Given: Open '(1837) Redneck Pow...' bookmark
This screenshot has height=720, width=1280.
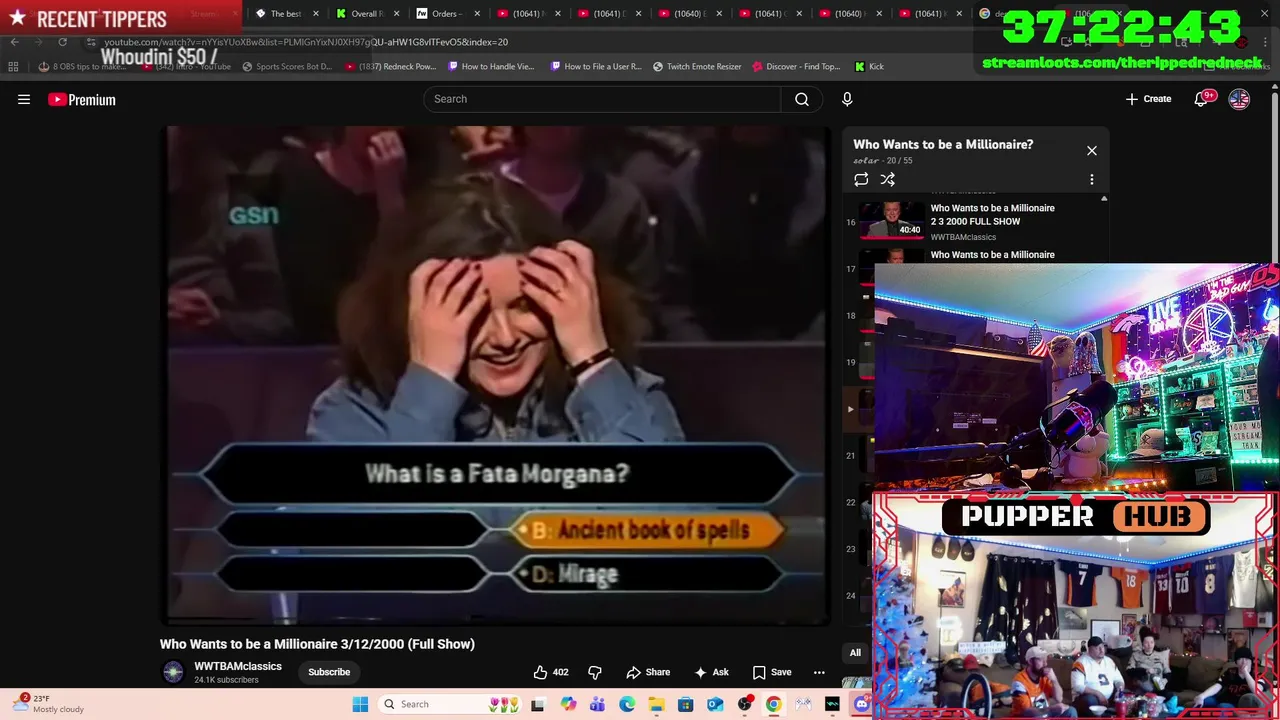Looking at the screenshot, I should click(x=390, y=66).
